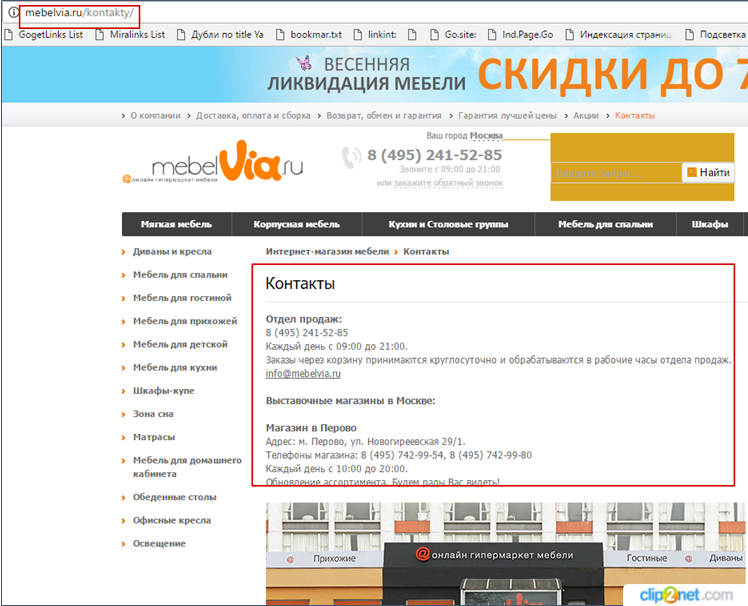
Task: Click the mebelvia.ru/kontakty/ address bar URL
Action: (x=79, y=13)
